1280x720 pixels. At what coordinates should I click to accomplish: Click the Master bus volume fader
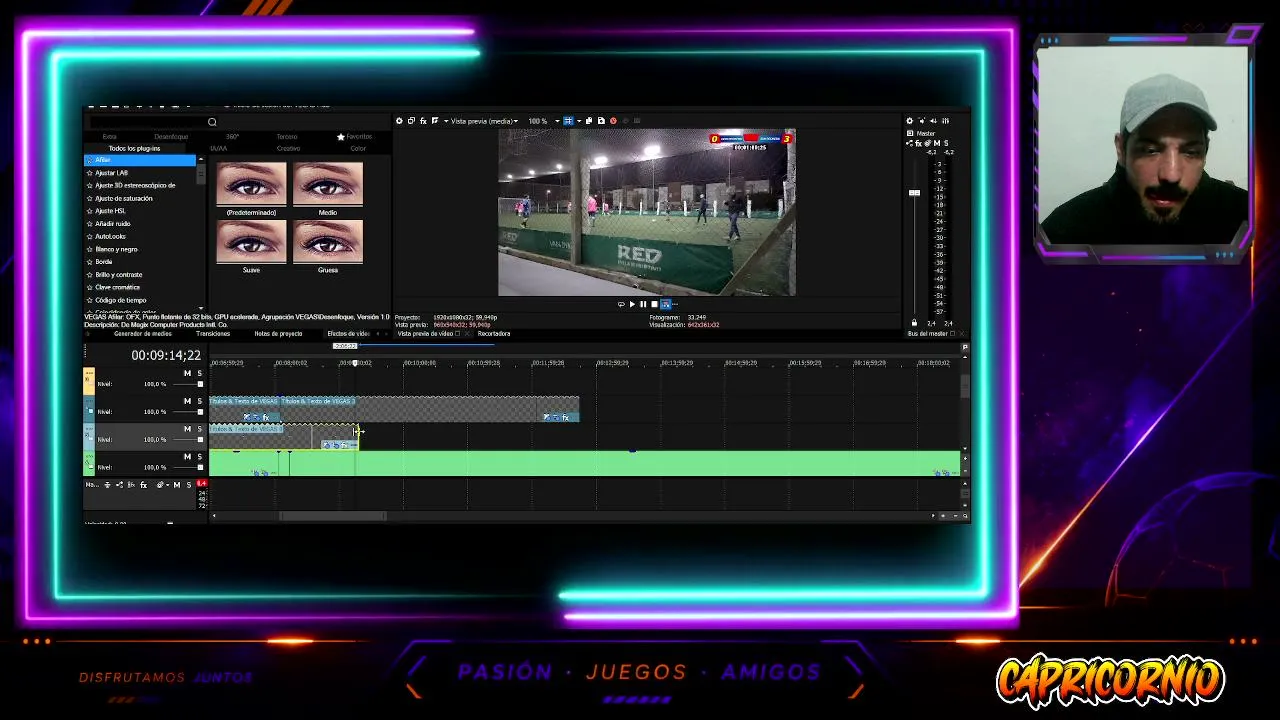914,192
